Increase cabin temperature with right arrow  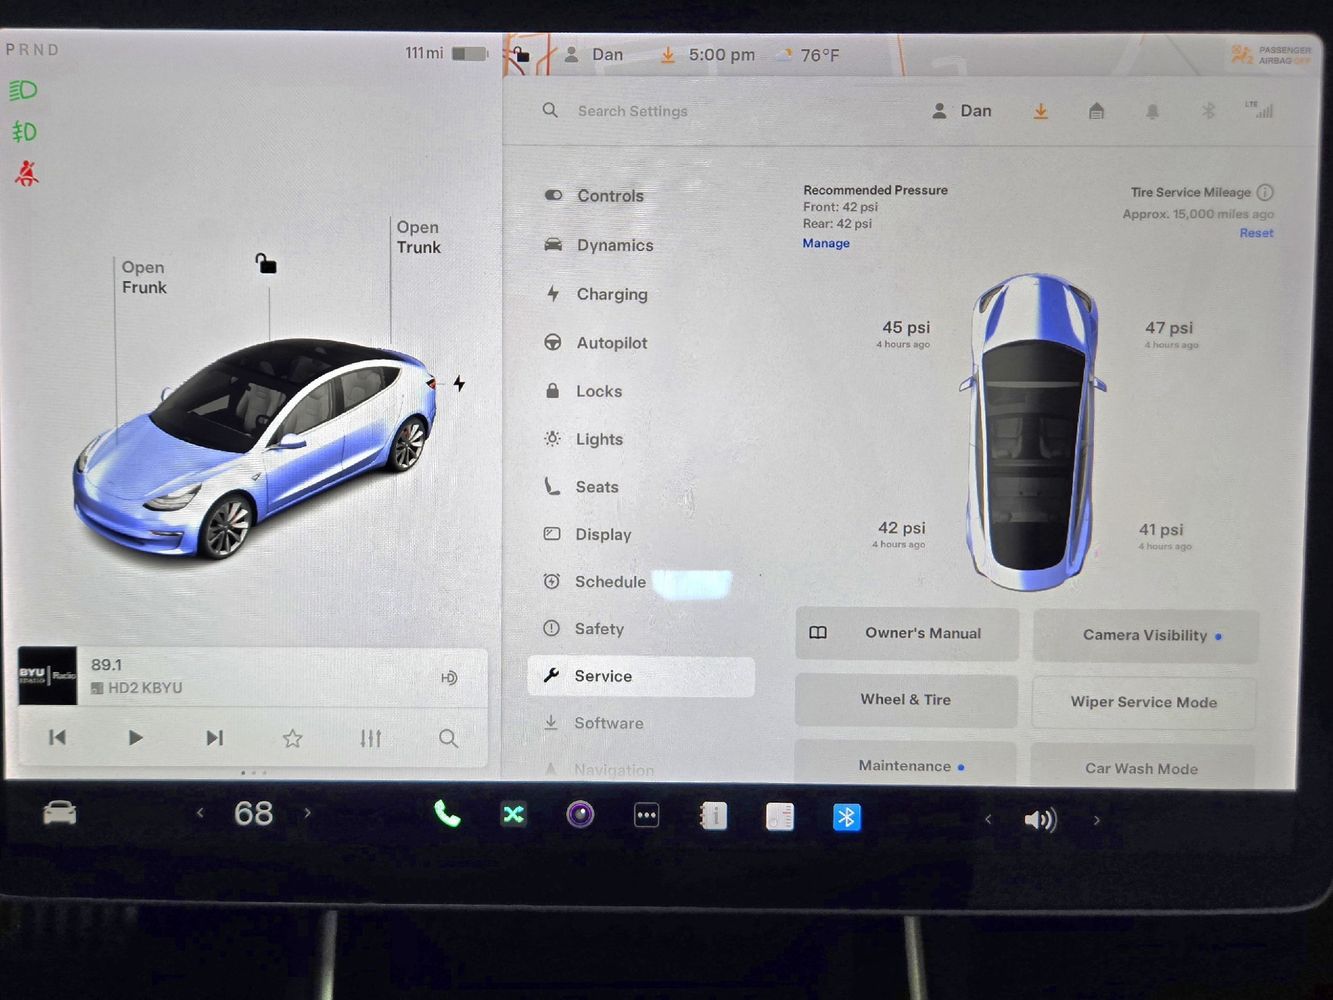click(307, 813)
